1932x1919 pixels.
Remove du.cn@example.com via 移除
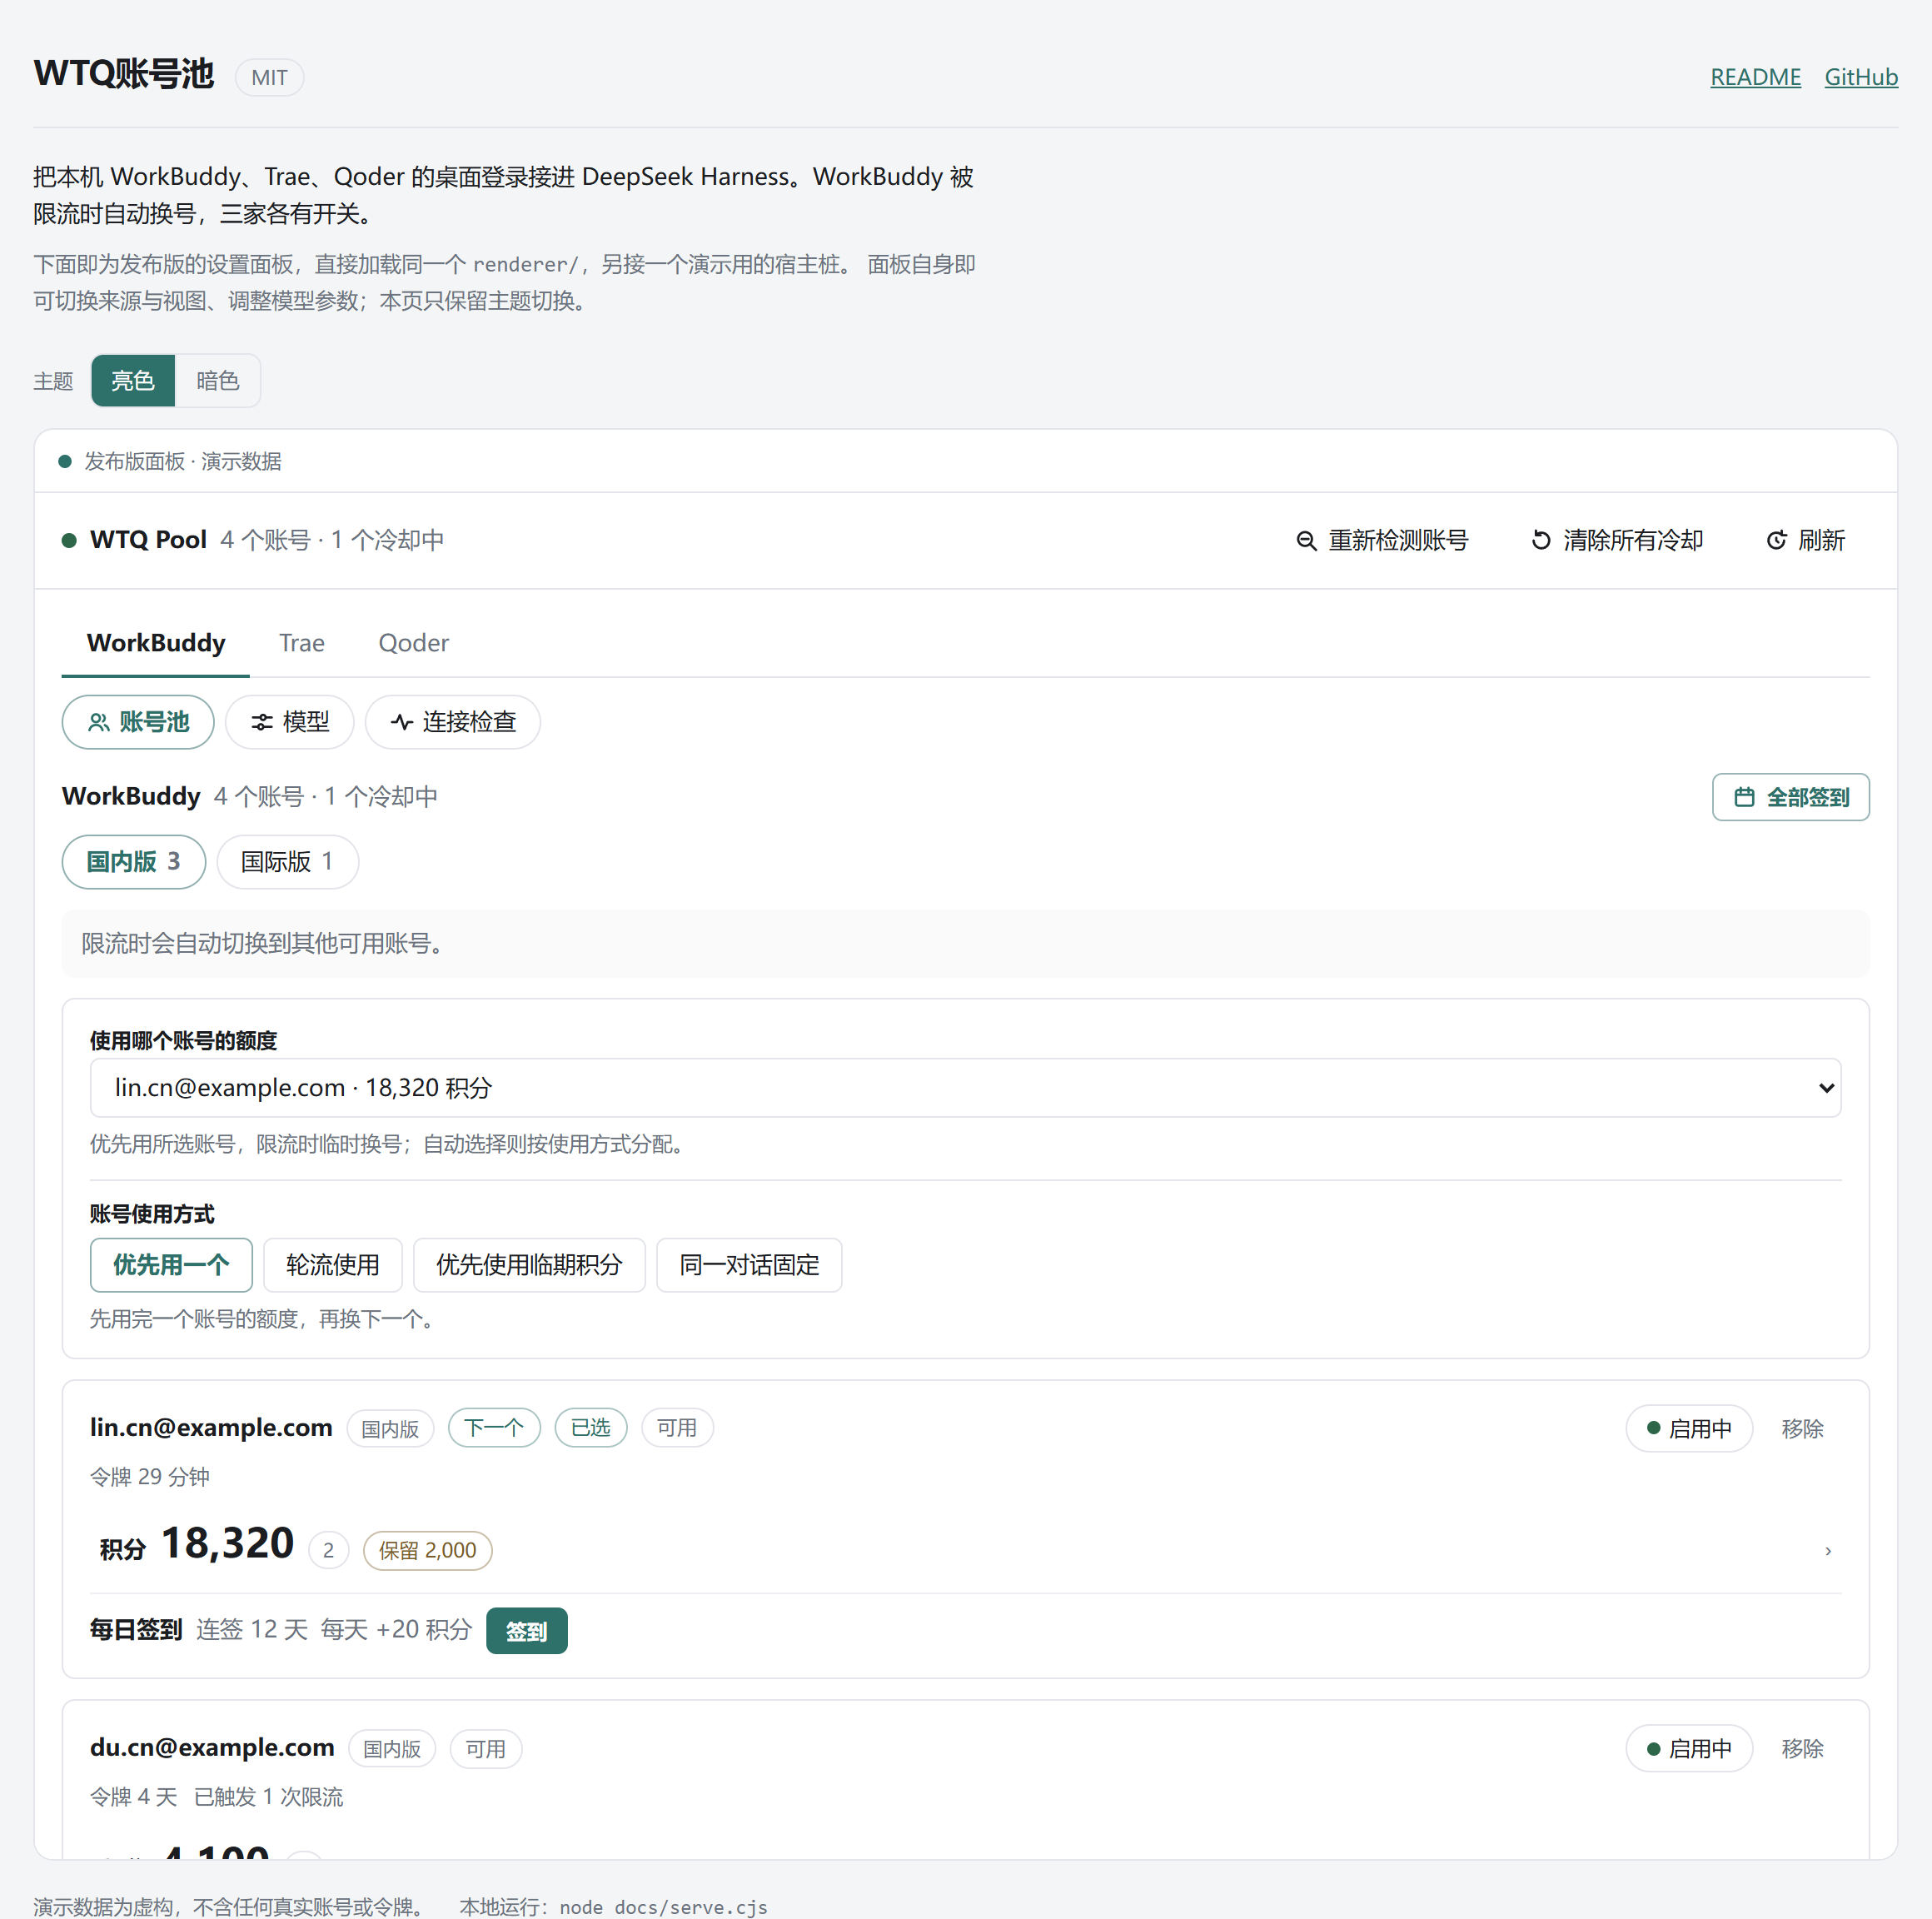(1802, 1749)
